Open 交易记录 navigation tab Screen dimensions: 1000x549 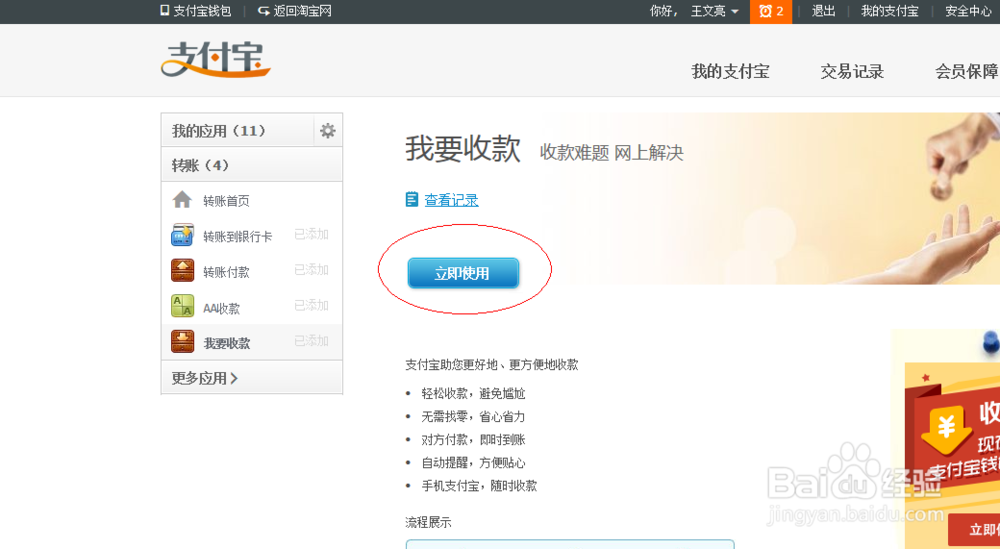click(x=852, y=71)
